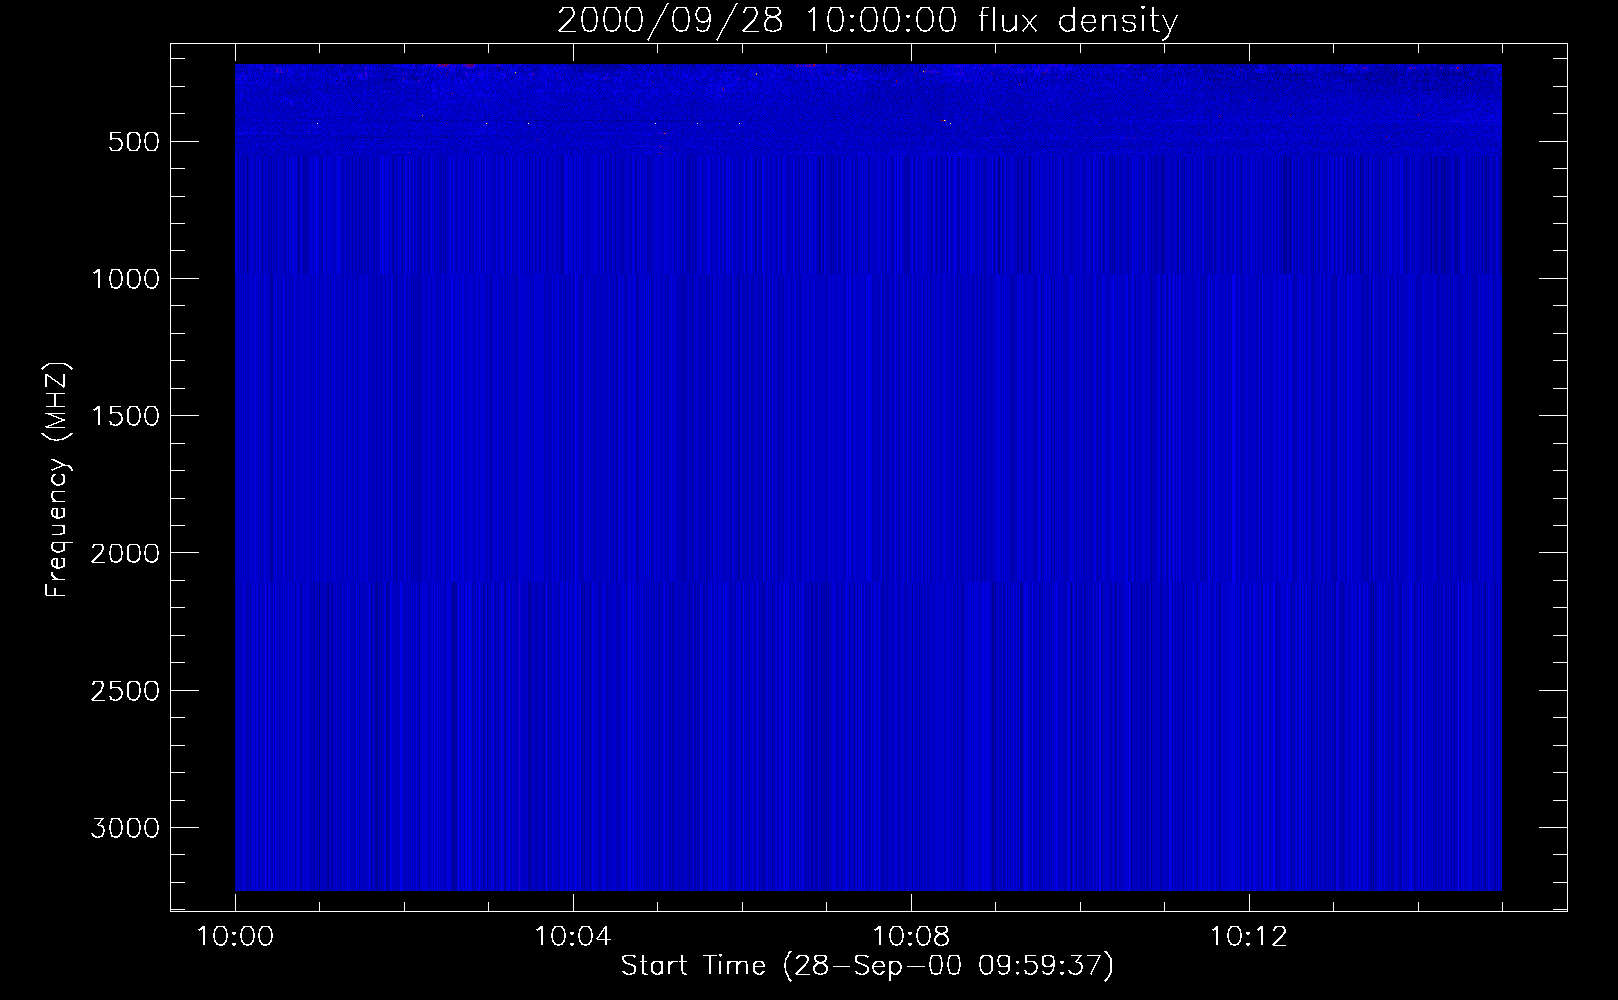
Task: Click the 'Frequency (MHZ)' axis label
Action: click(x=58, y=479)
